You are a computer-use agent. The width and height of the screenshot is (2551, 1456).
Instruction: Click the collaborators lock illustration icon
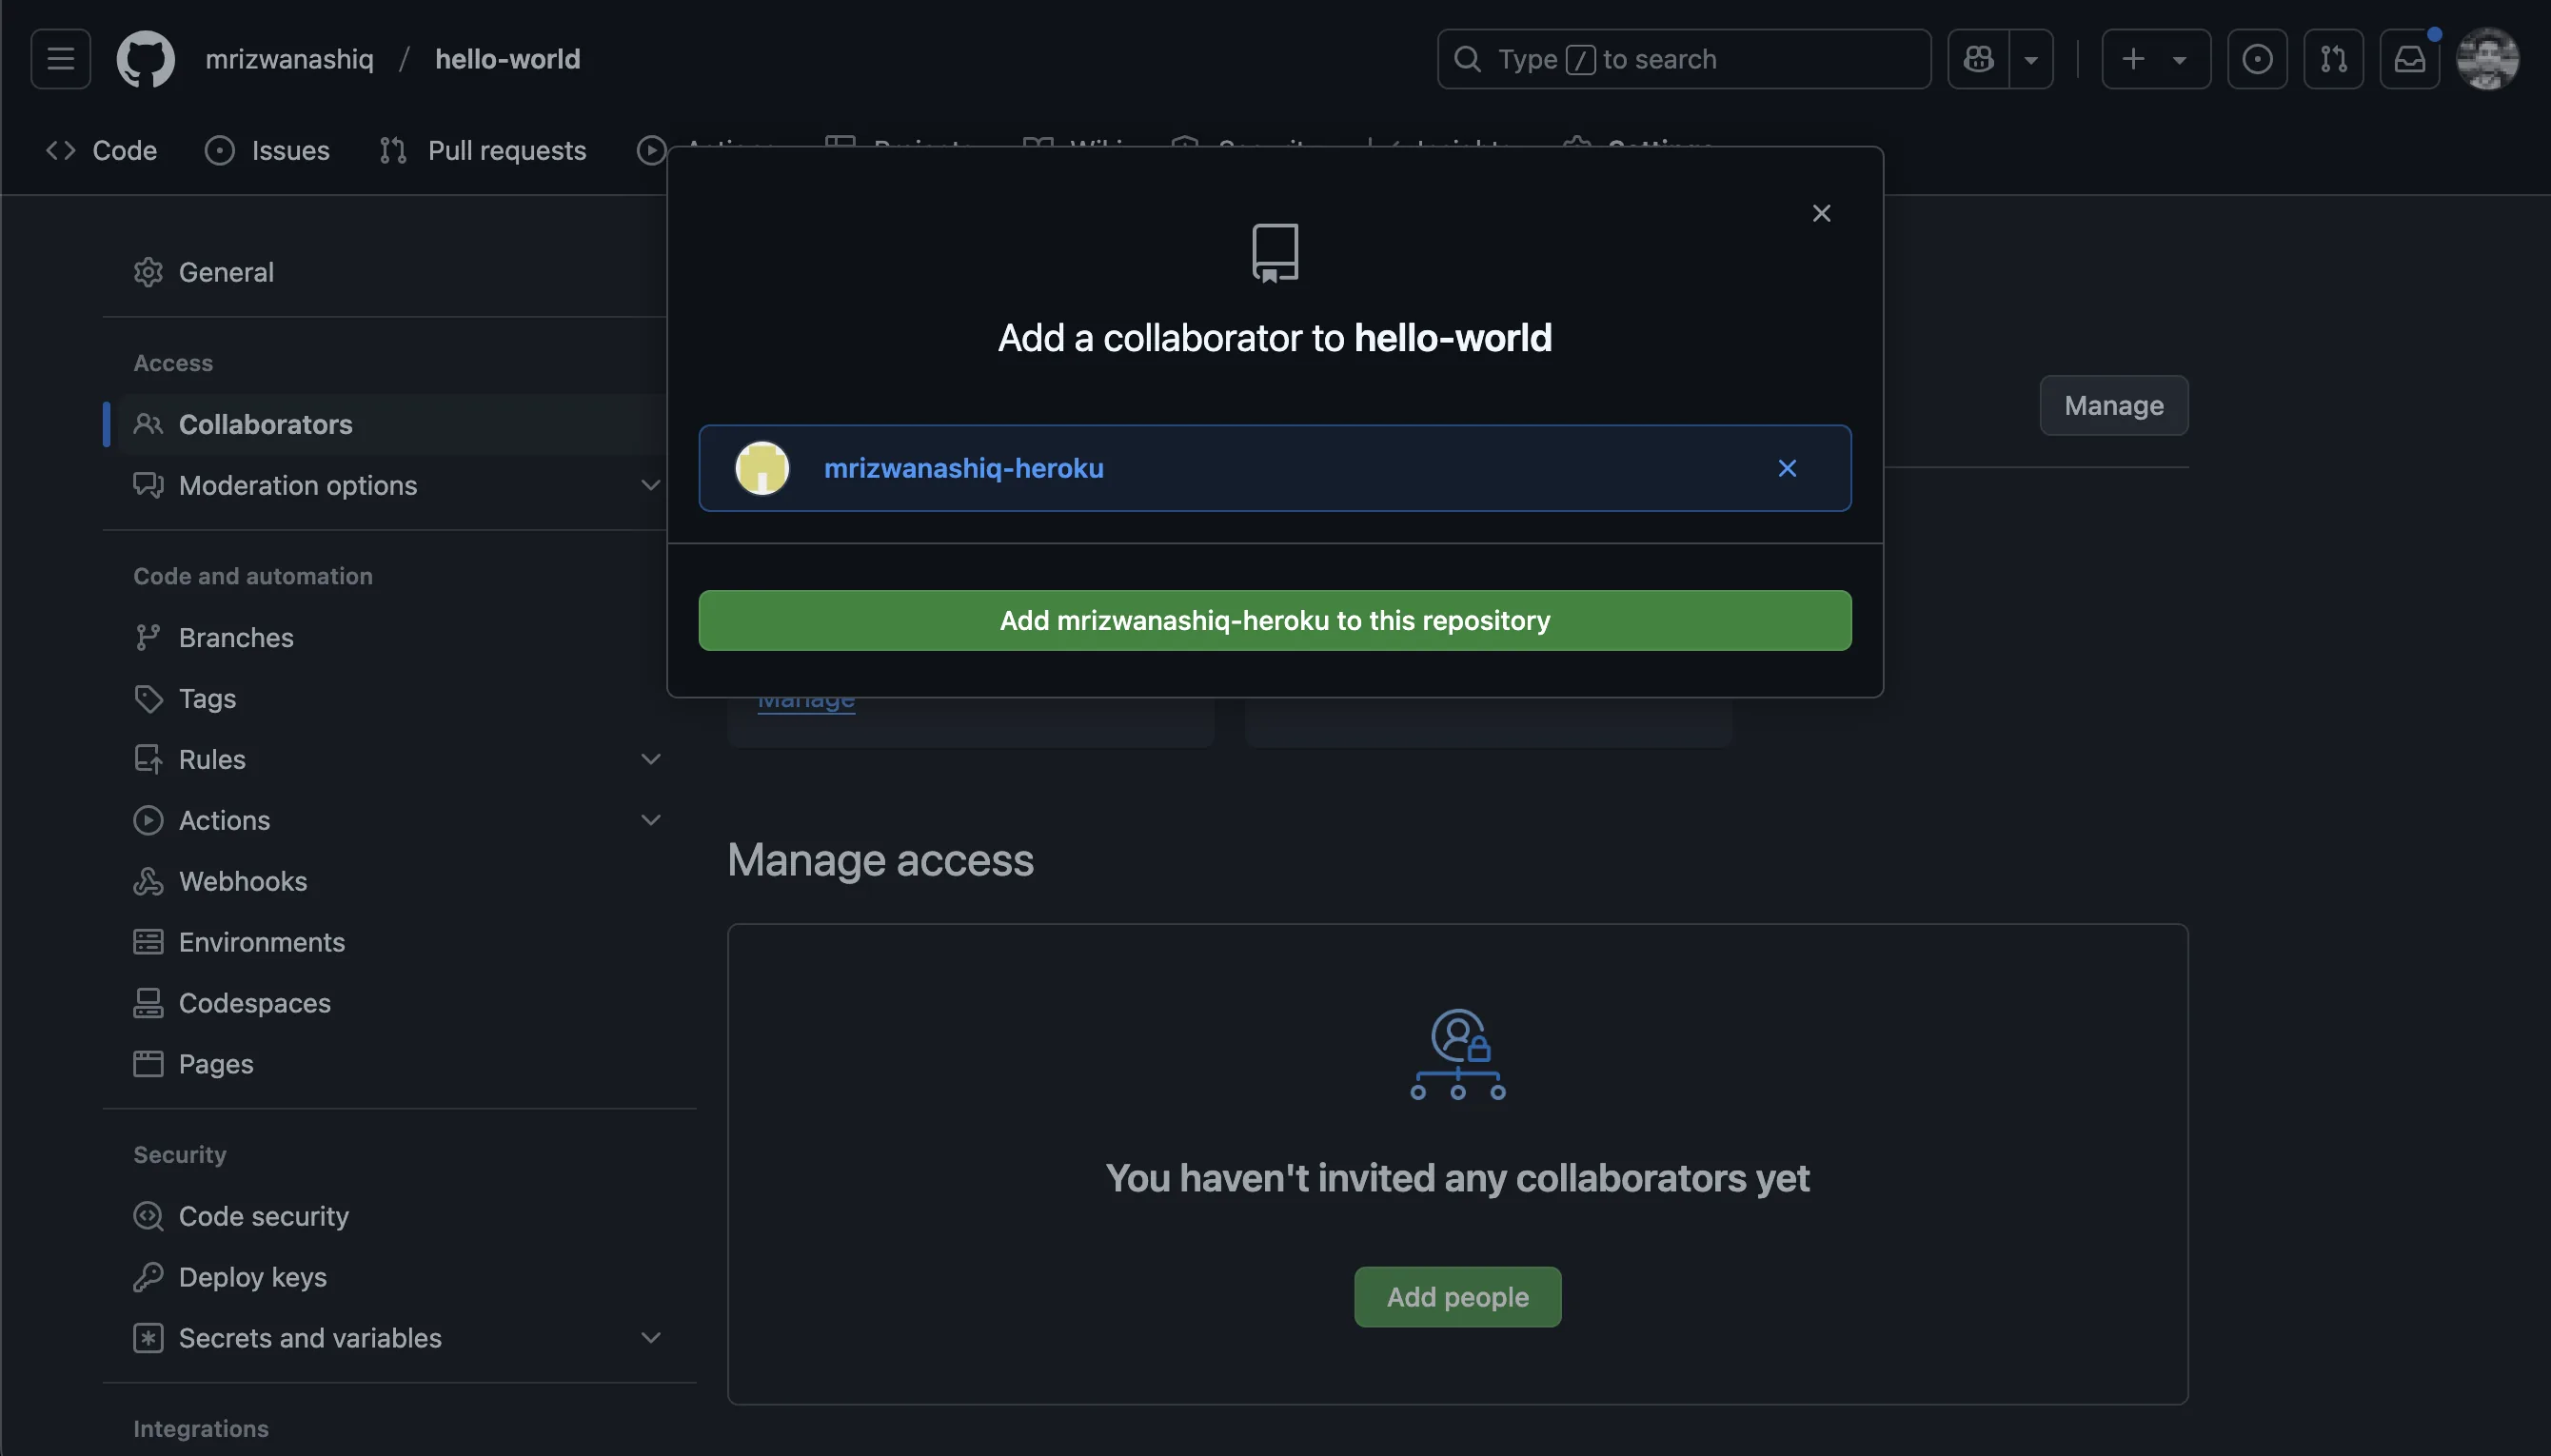tap(1457, 1055)
